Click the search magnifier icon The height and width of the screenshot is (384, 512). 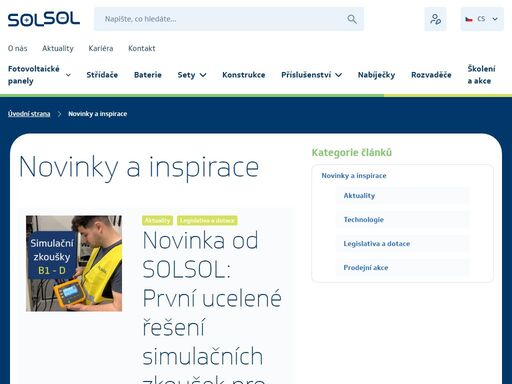pyautogui.click(x=352, y=19)
